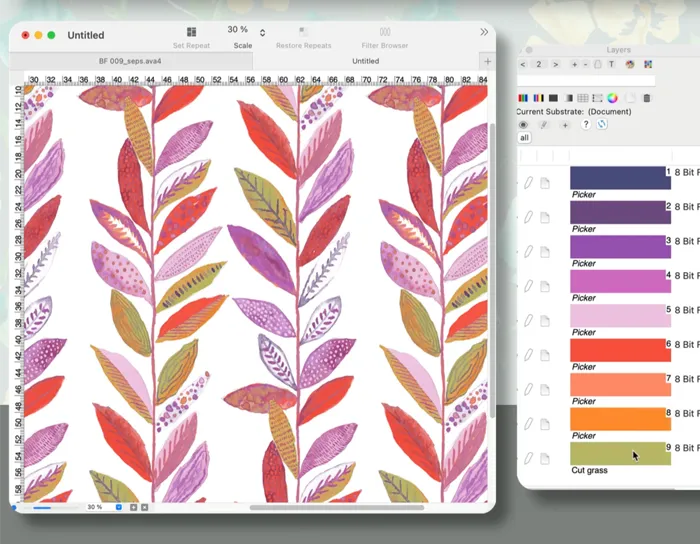Switch to the BF 009_seps.ava4 tab

(130, 61)
